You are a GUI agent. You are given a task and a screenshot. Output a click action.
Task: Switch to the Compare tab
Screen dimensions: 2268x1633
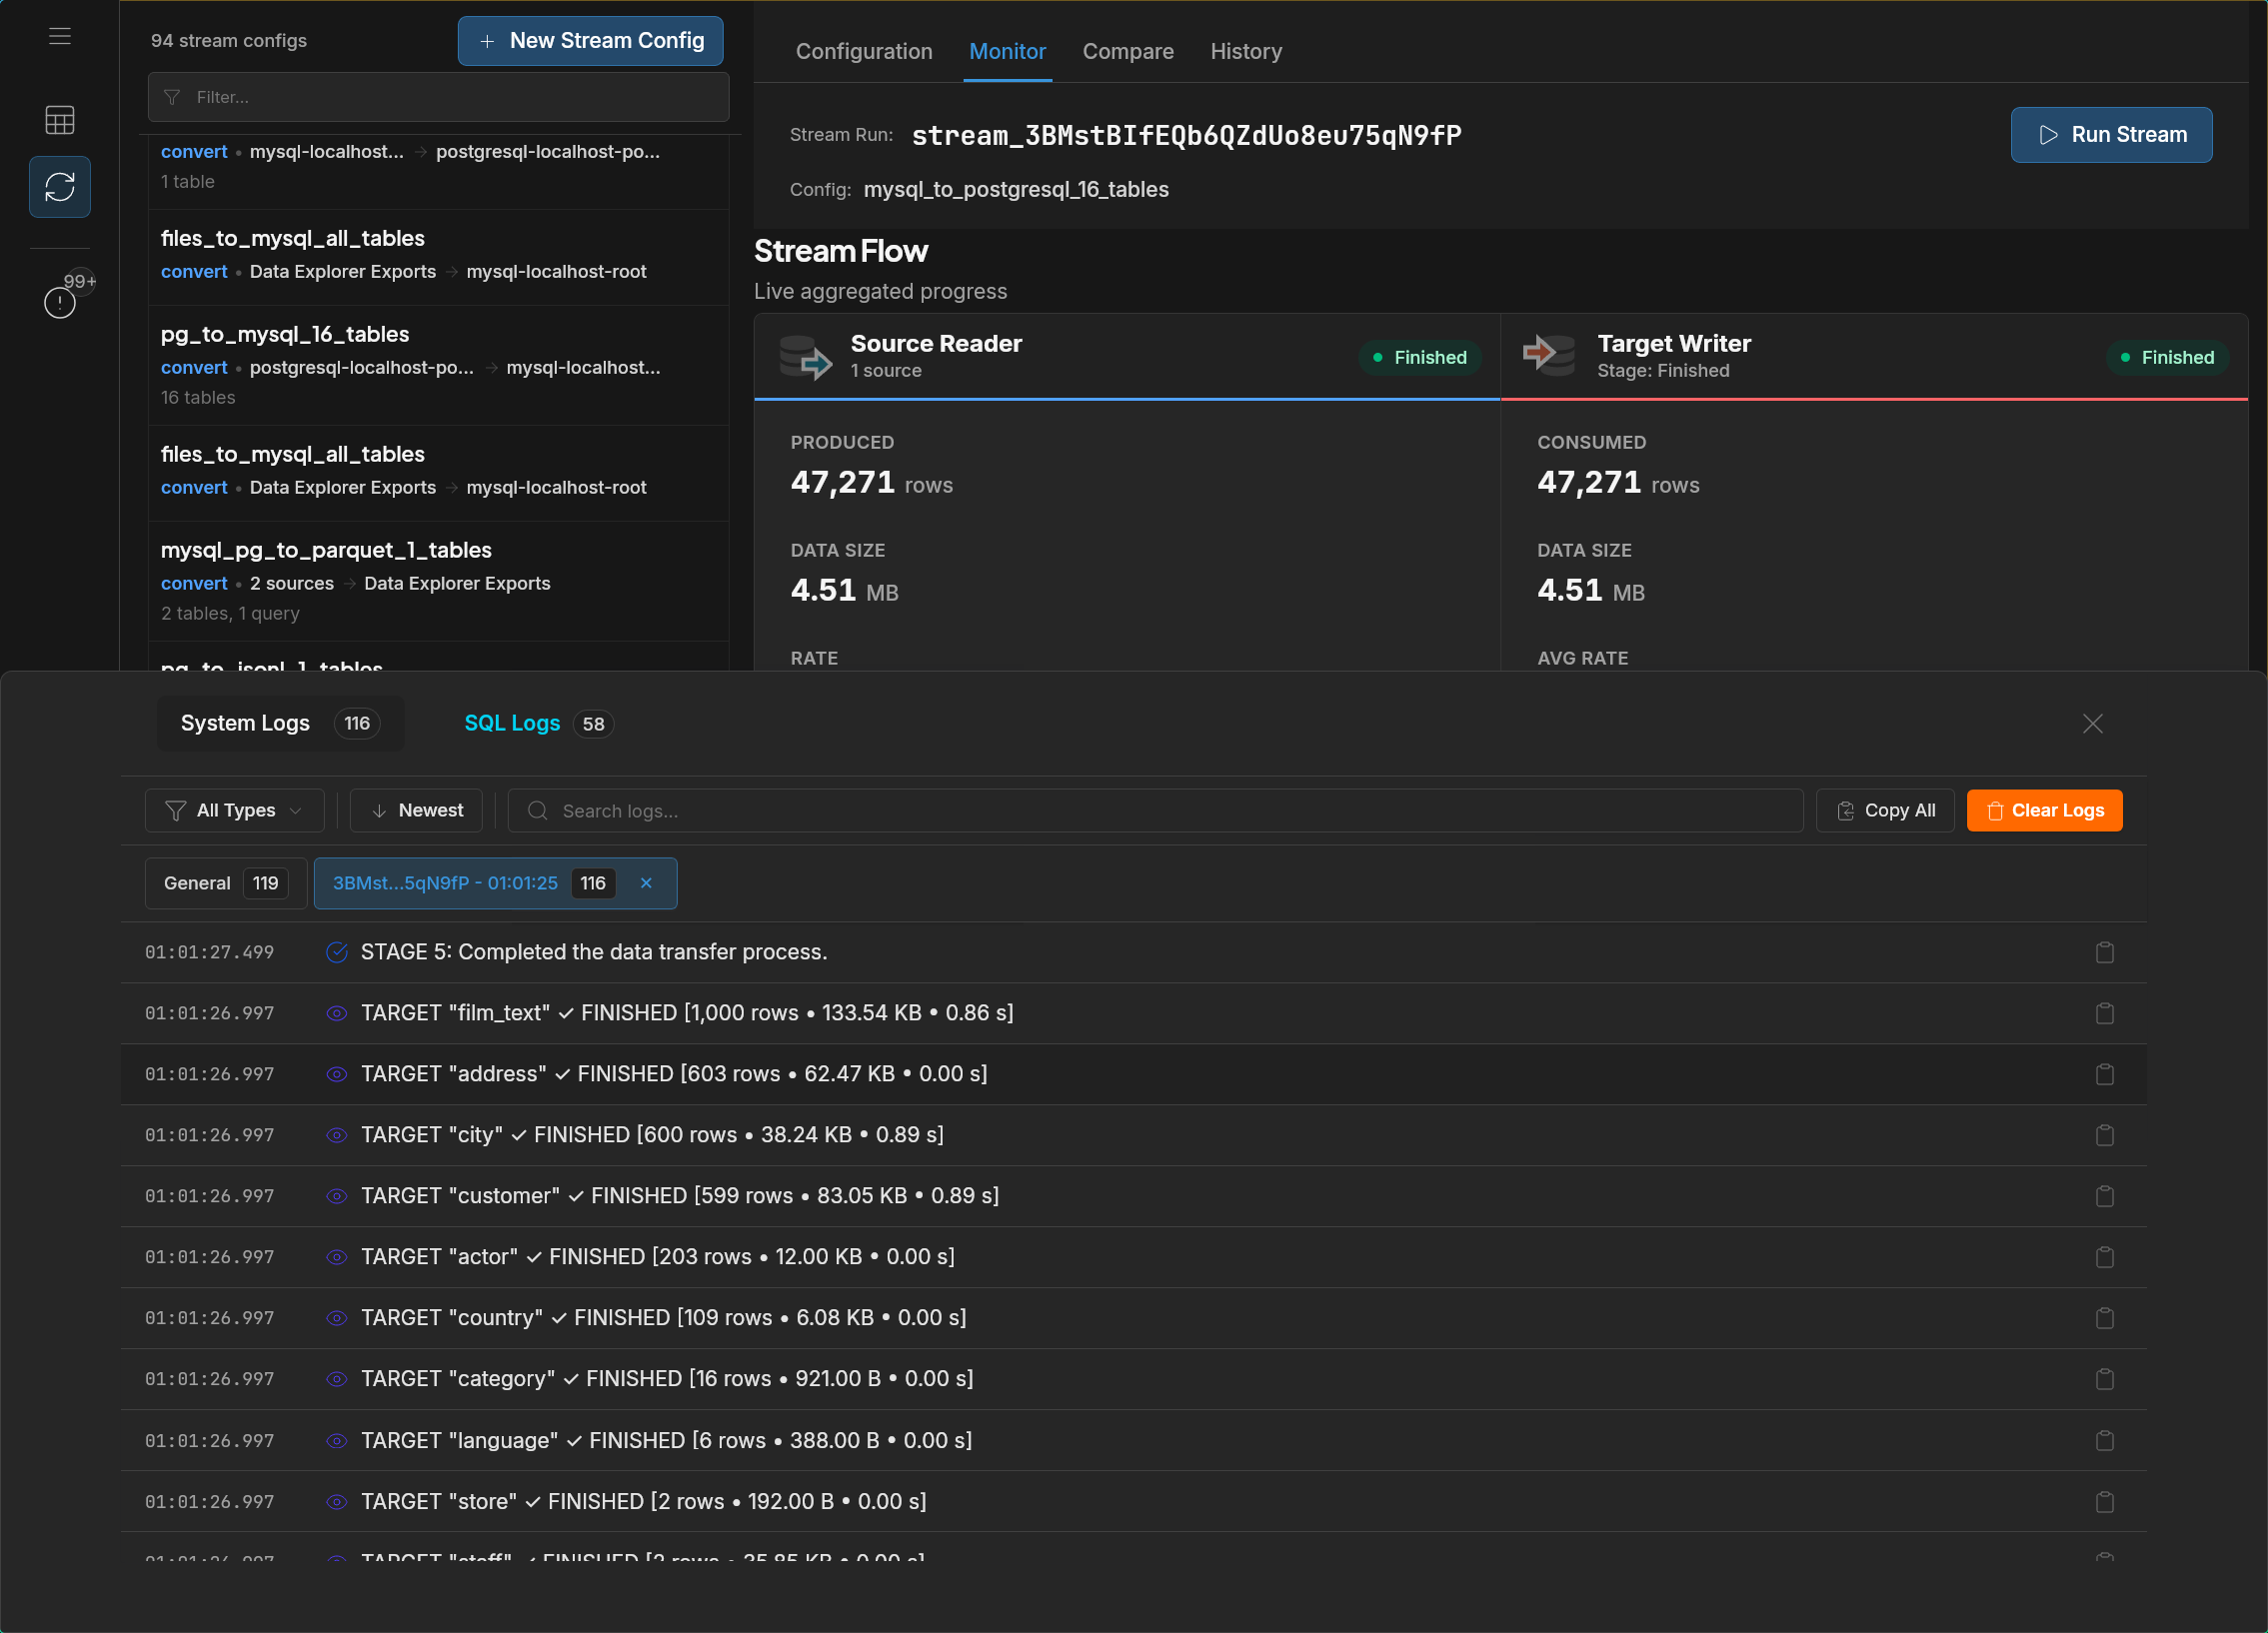tap(1128, 51)
